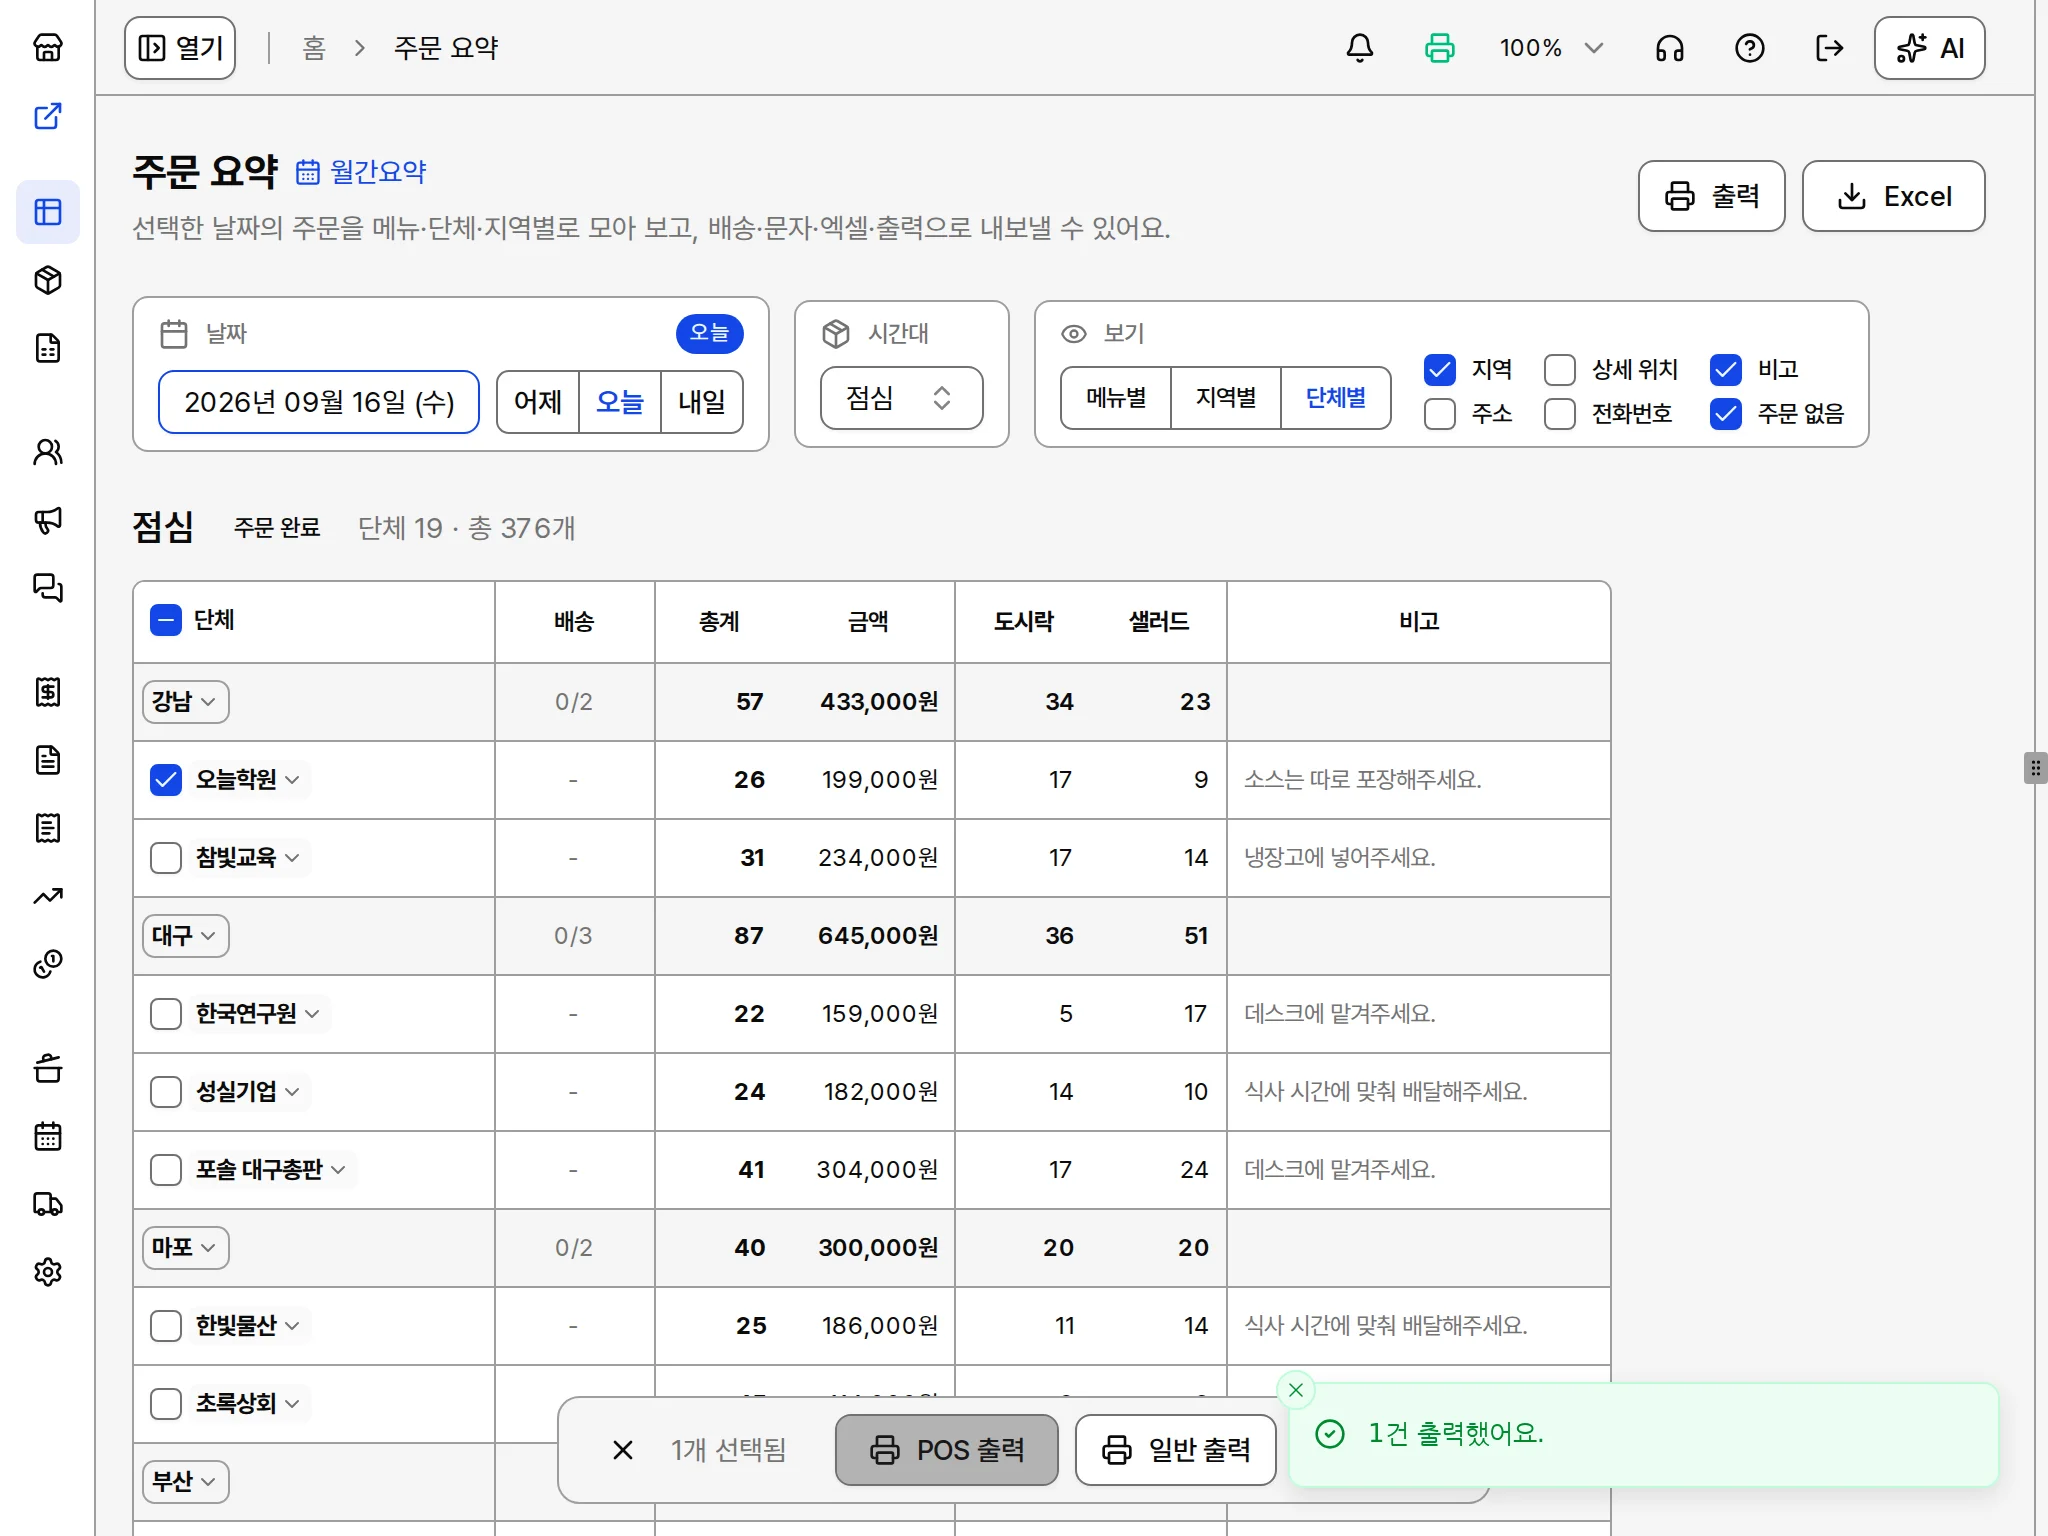Enable the 상세 위치 checkbox

(1559, 370)
